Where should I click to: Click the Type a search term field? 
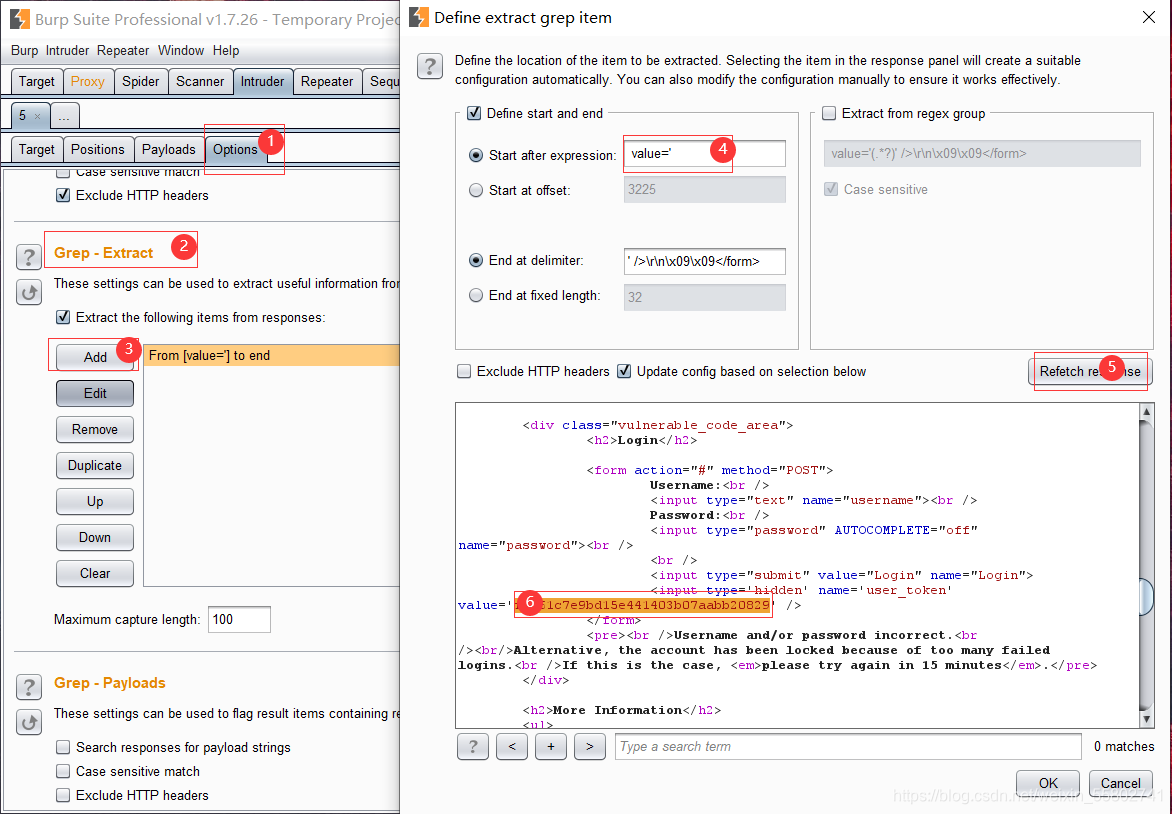848,746
